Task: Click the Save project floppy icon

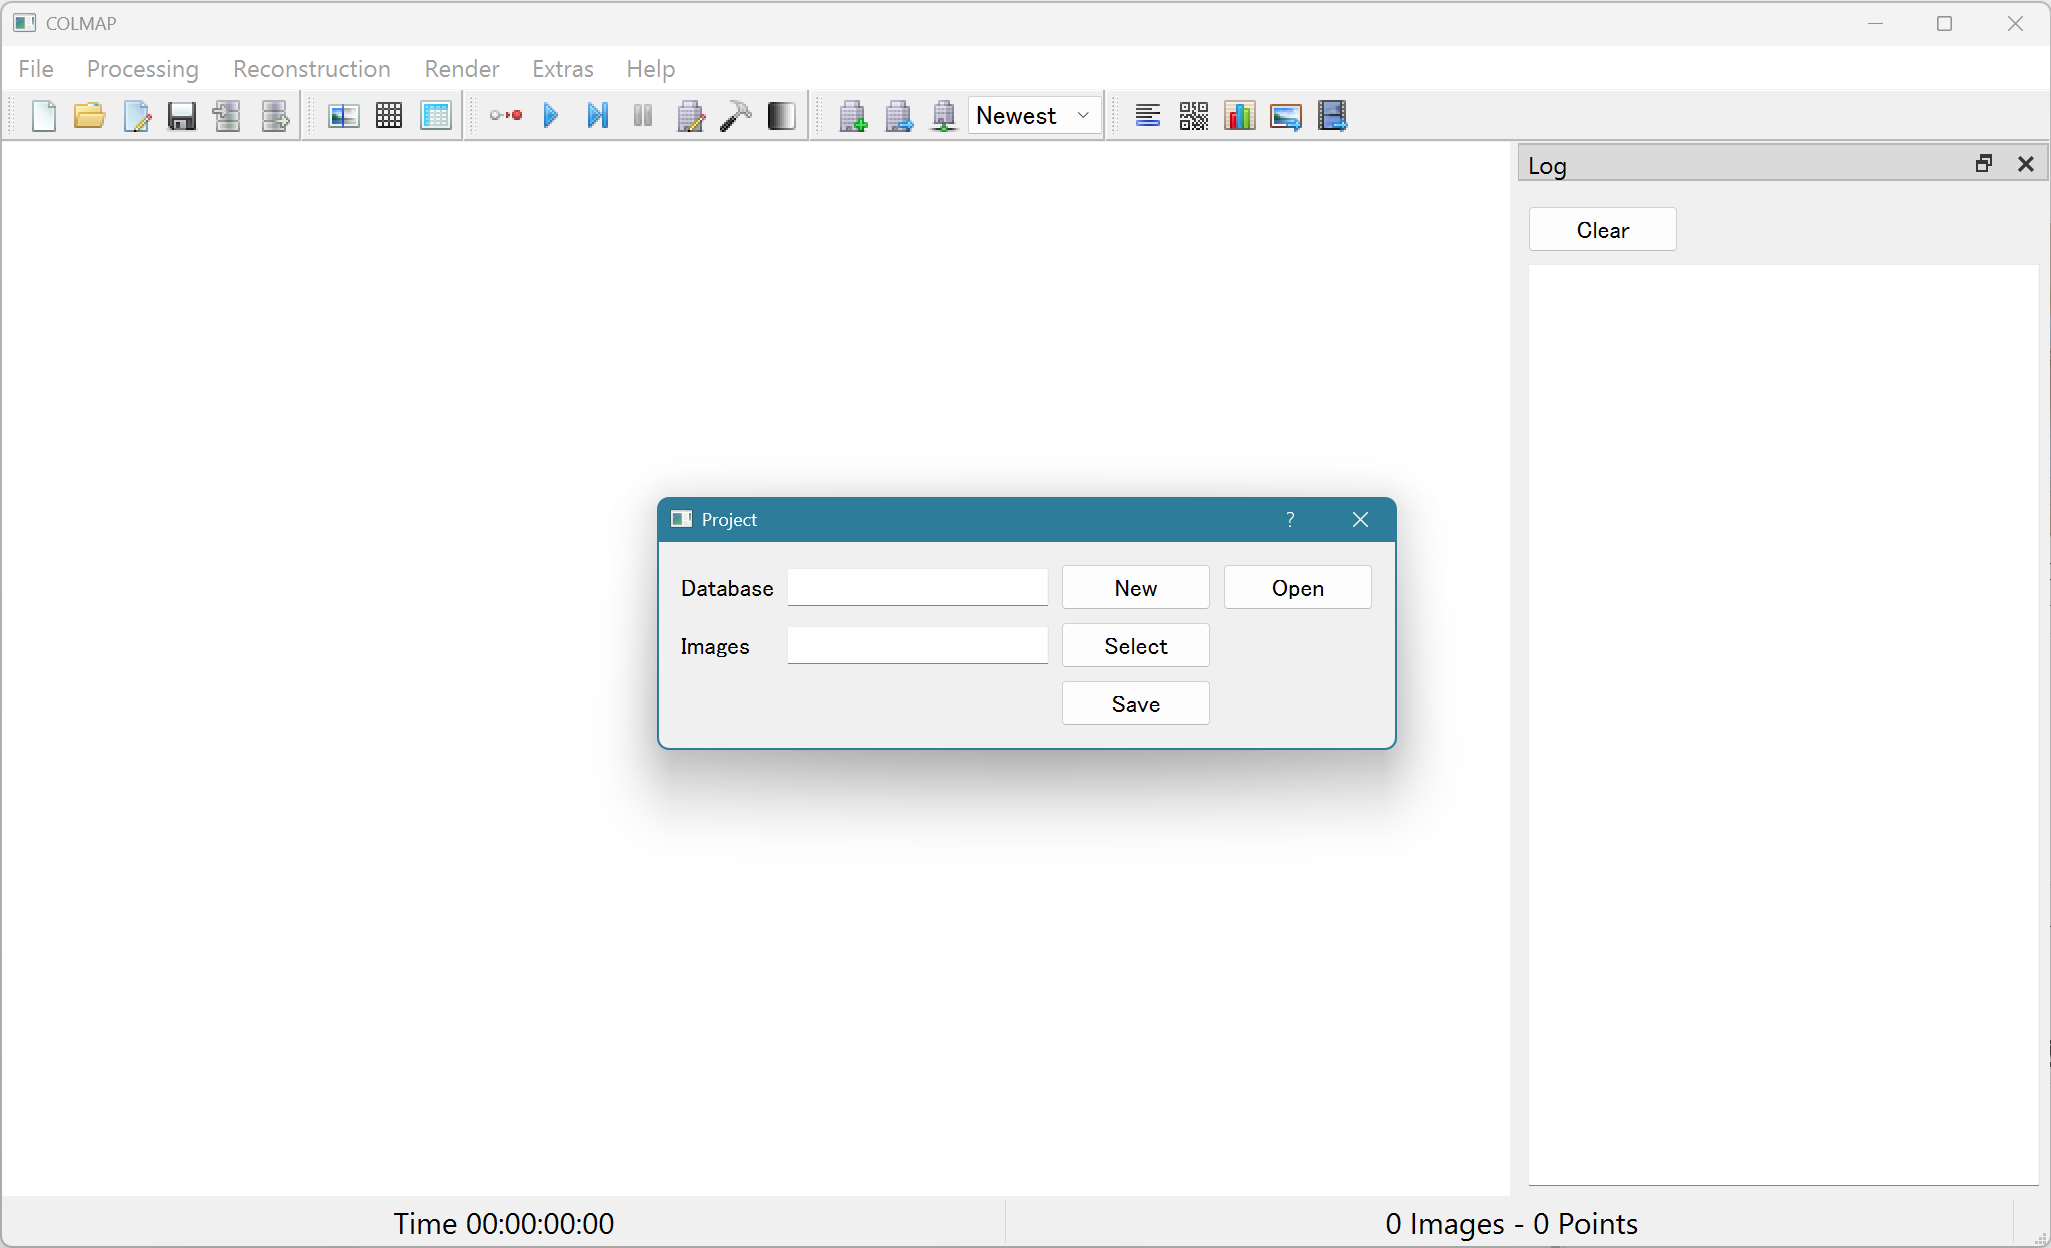Action: click(x=181, y=116)
